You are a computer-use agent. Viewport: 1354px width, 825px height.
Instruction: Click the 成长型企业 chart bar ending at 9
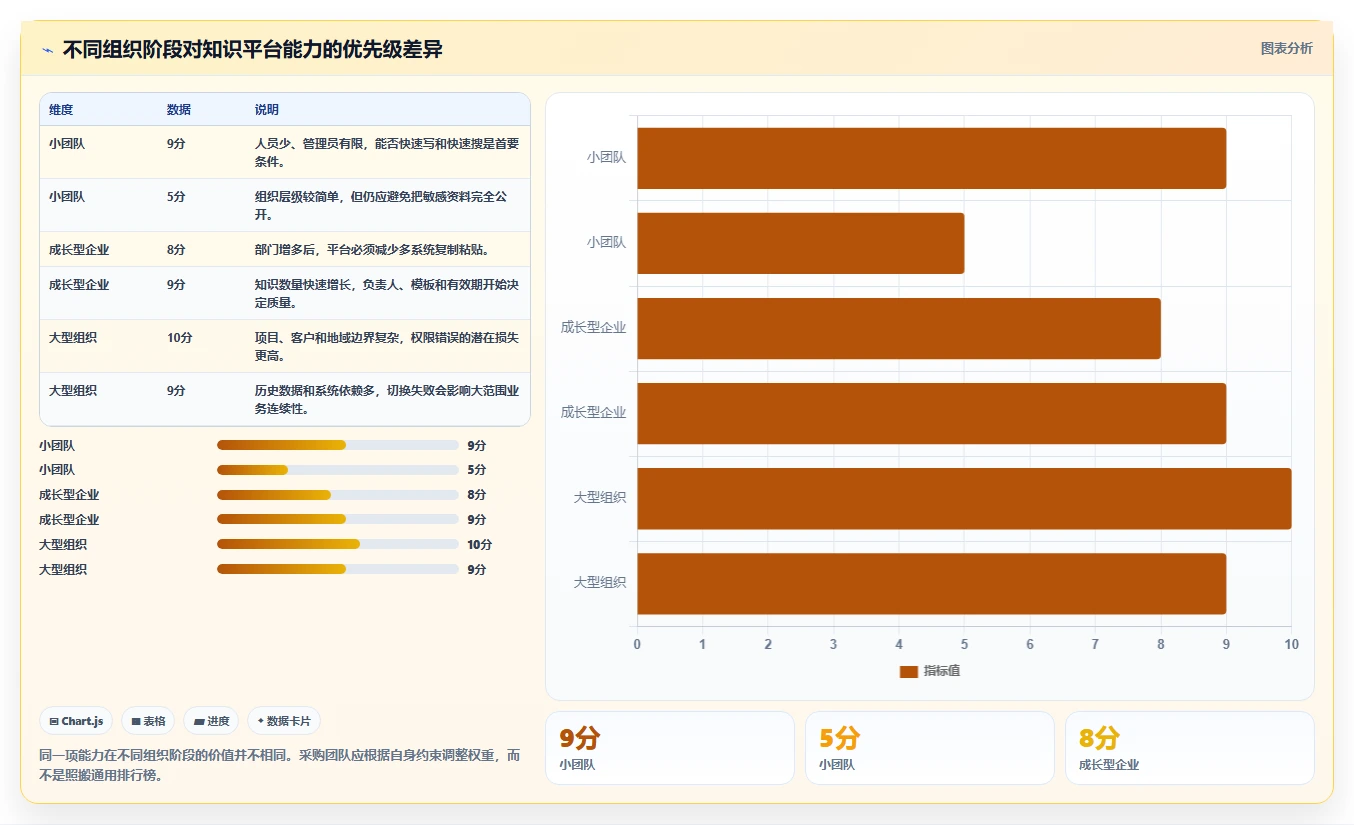(x=932, y=413)
